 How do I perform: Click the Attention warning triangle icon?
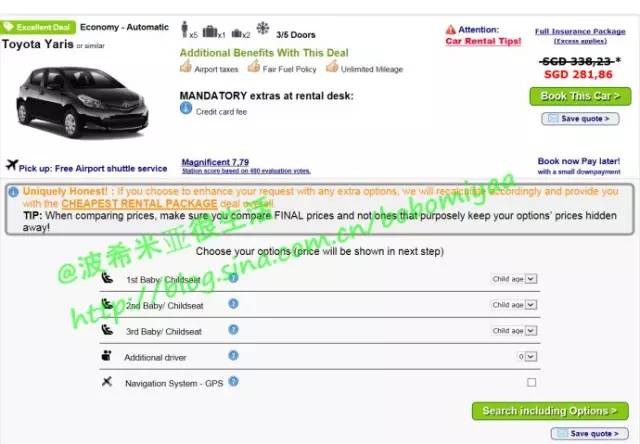tap(452, 30)
